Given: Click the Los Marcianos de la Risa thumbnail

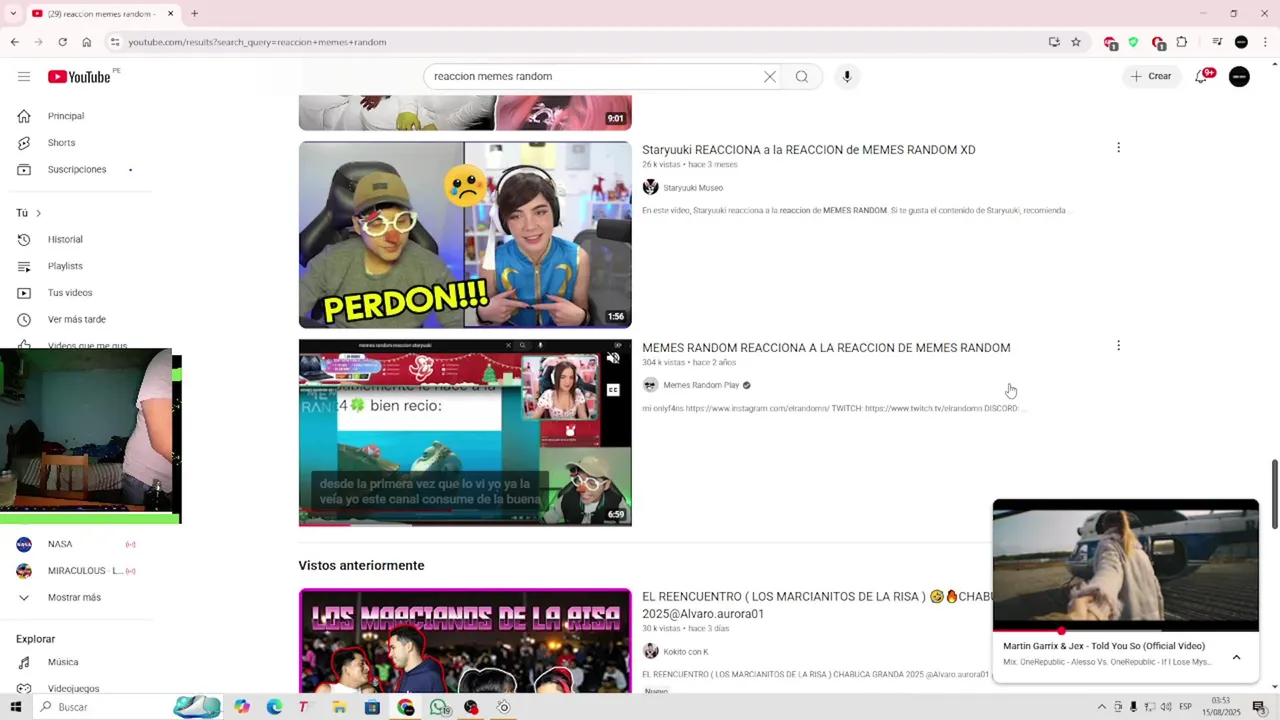Looking at the screenshot, I should pos(465,641).
